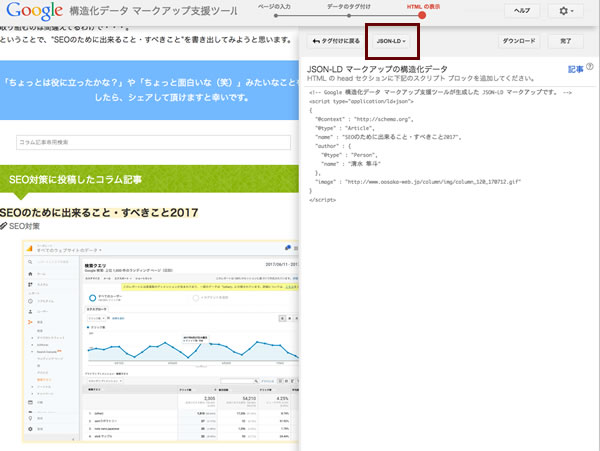This screenshot has height=451, width=600.
Task: Open the 記事 article link
Action: (x=575, y=70)
